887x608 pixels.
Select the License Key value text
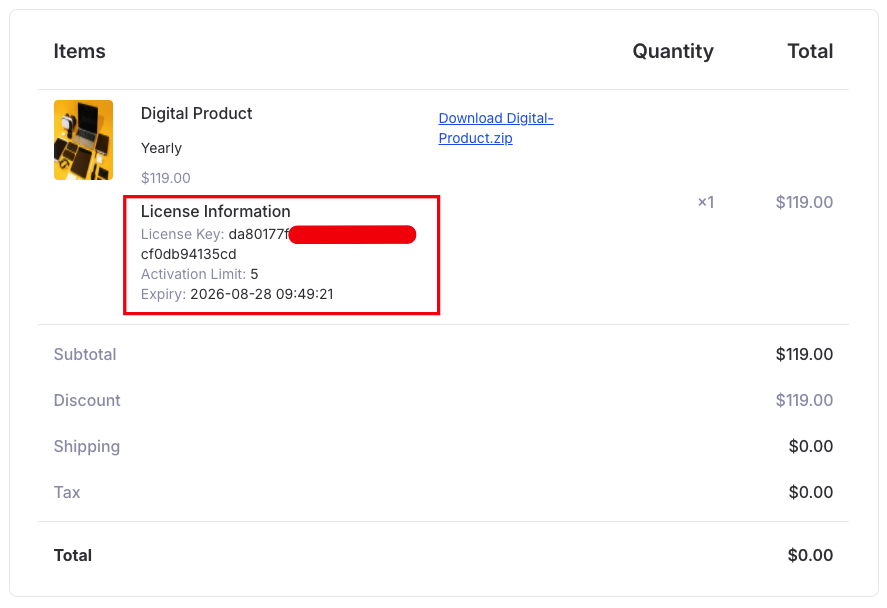pos(258,234)
